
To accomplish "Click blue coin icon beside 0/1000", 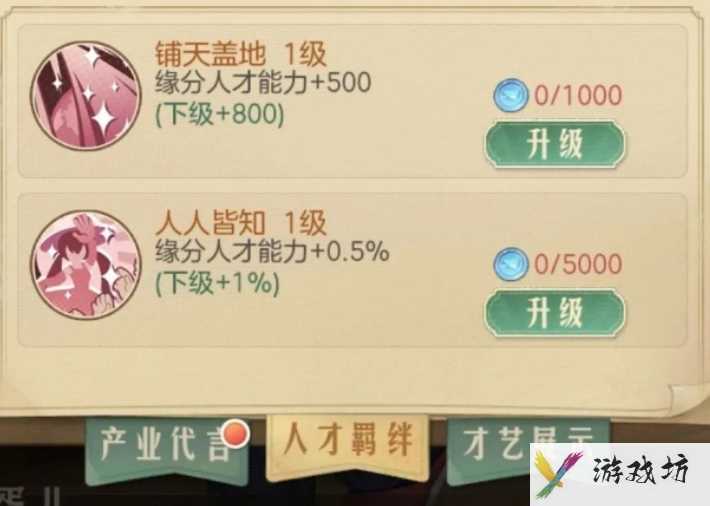I will (x=511, y=95).
